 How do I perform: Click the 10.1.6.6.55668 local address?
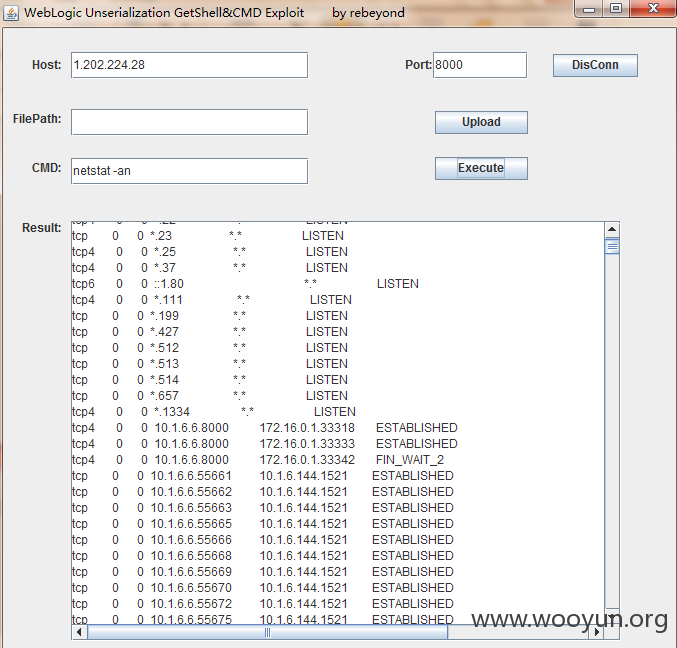[191, 556]
